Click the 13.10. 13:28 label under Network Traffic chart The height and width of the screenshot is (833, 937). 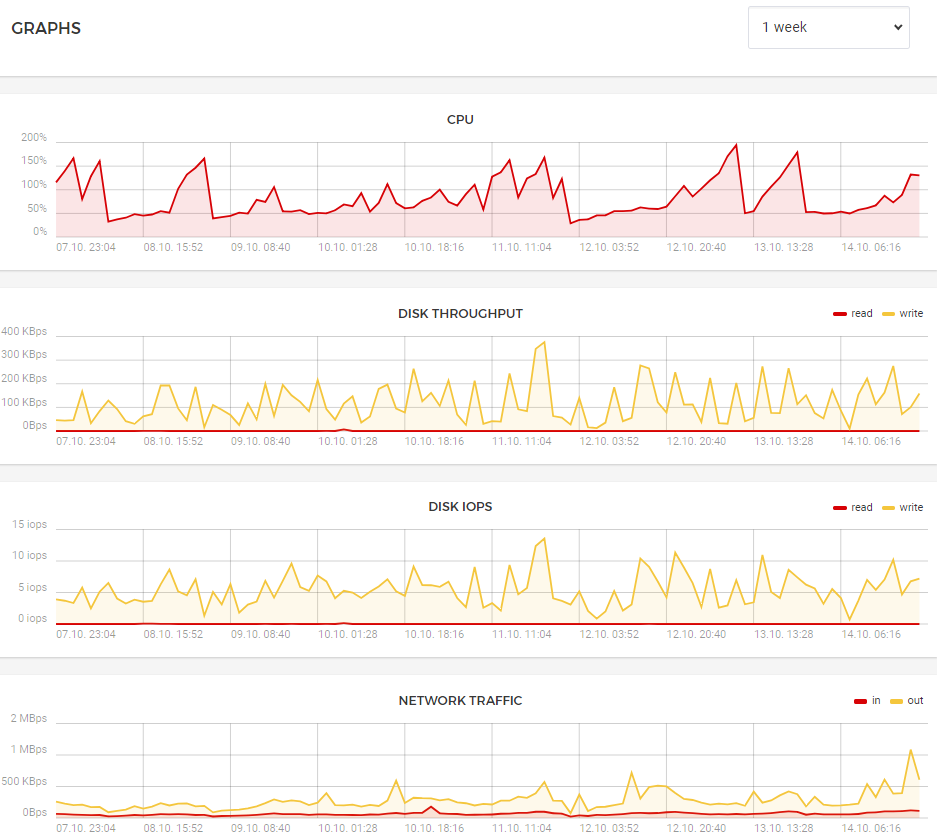(783, 828)
